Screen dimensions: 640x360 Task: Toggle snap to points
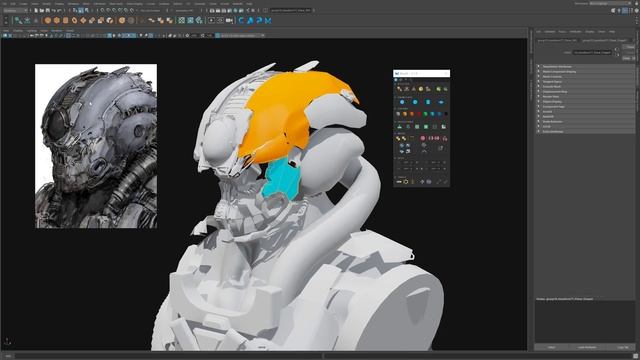click(114, 10)
